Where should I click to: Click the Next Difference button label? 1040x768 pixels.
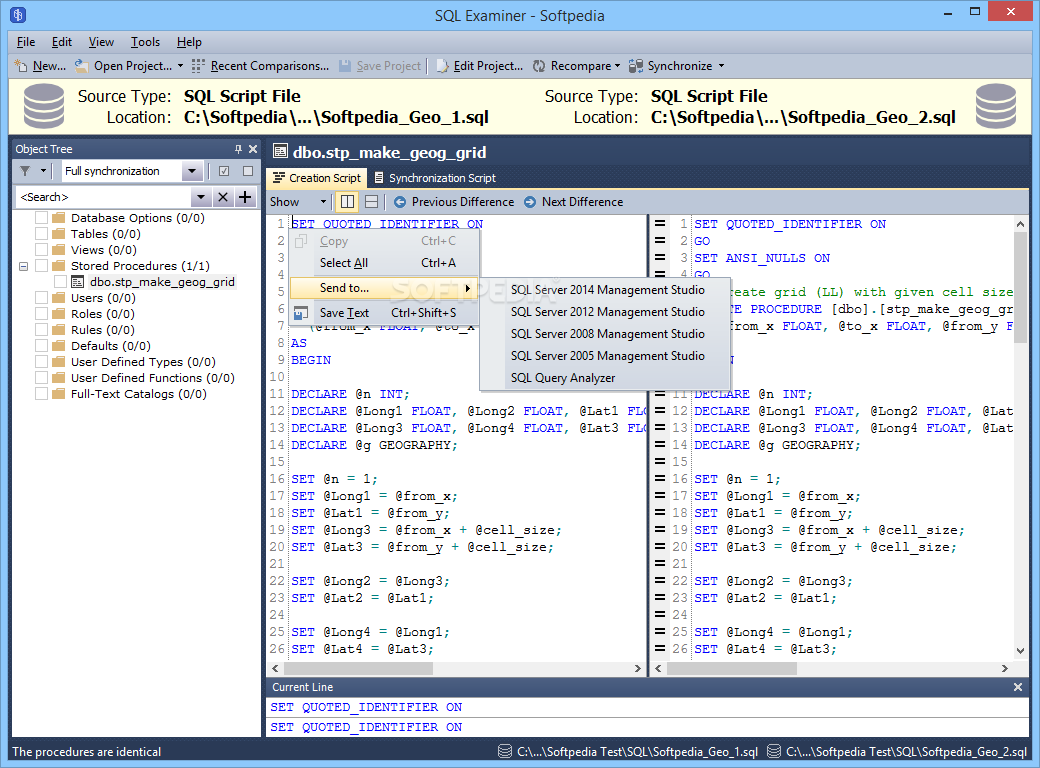coord(582,202)
